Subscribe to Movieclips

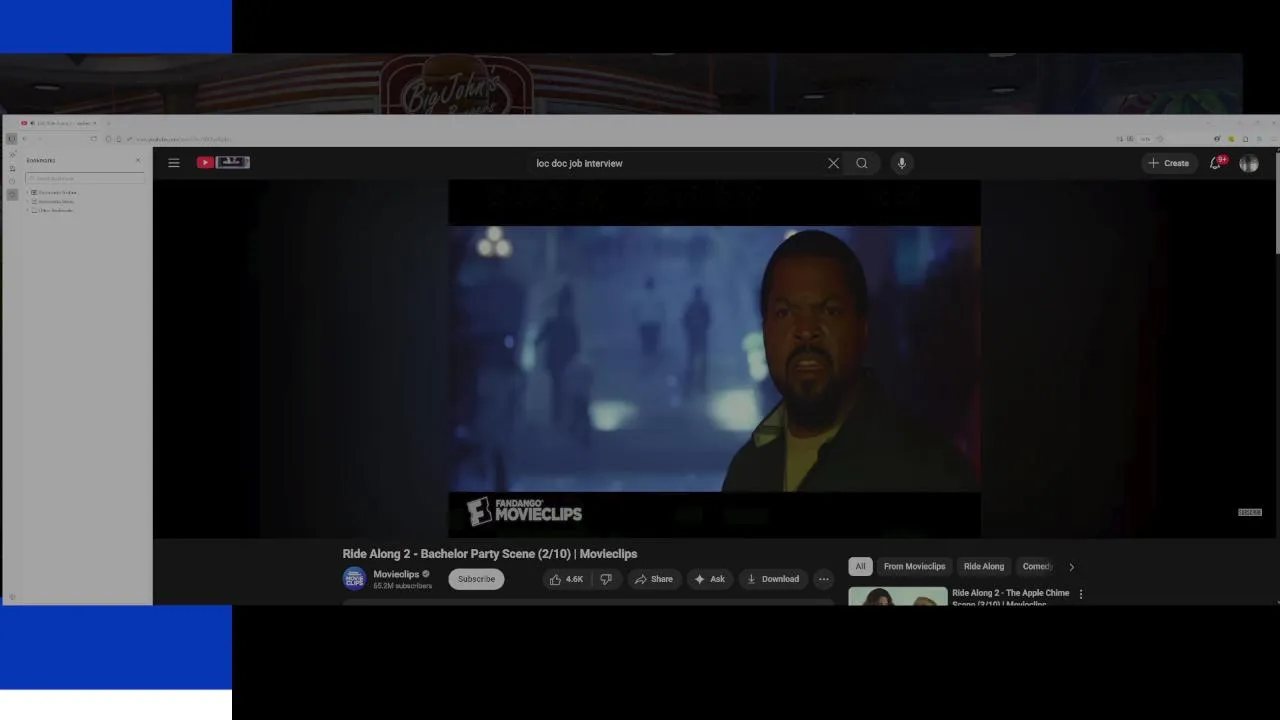click(x=476, y=579)
